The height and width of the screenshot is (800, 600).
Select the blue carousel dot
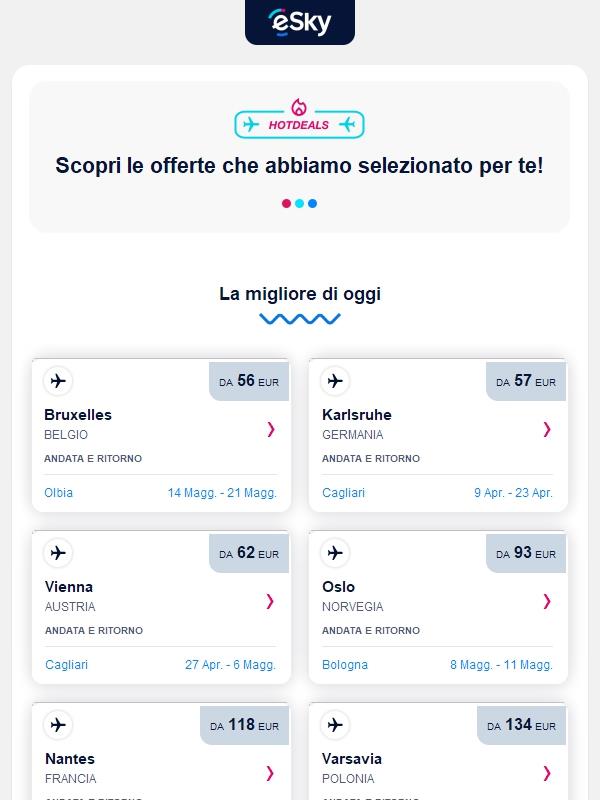click(313, 203)
